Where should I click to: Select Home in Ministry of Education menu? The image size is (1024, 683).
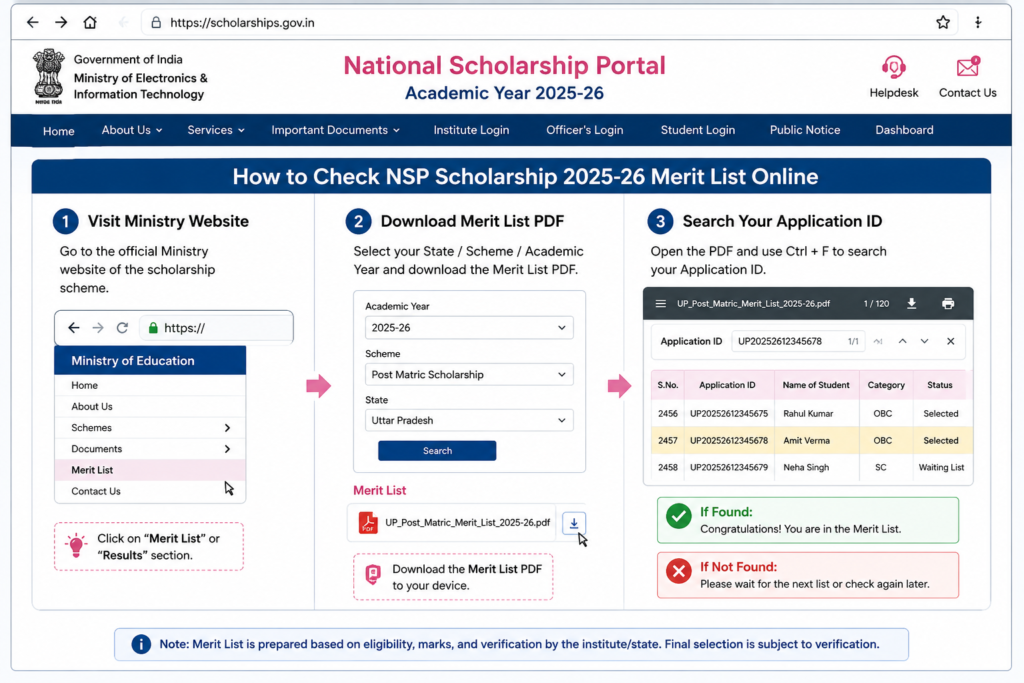[x=150, y=385]
